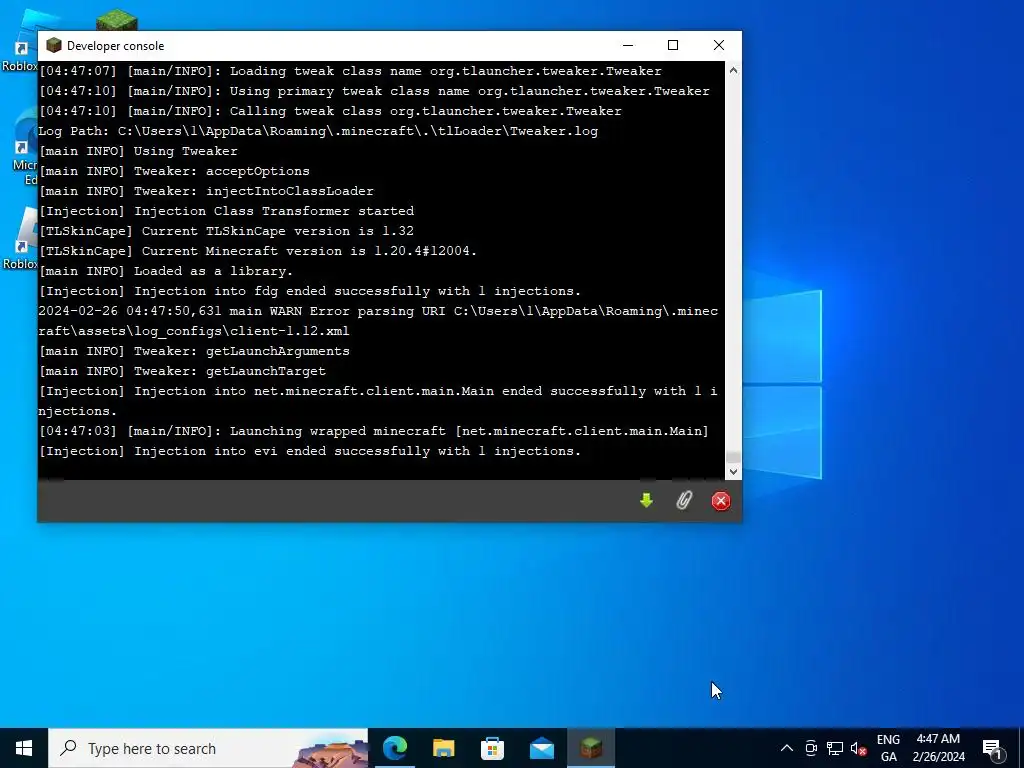This screenshot has height=768, width=1024.
Task: Minimize the Developer console window
Action: (x=628, y=45)
